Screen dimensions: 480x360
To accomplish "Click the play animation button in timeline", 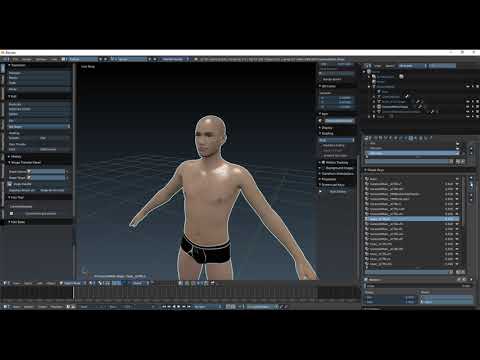I will click(179, 306).
